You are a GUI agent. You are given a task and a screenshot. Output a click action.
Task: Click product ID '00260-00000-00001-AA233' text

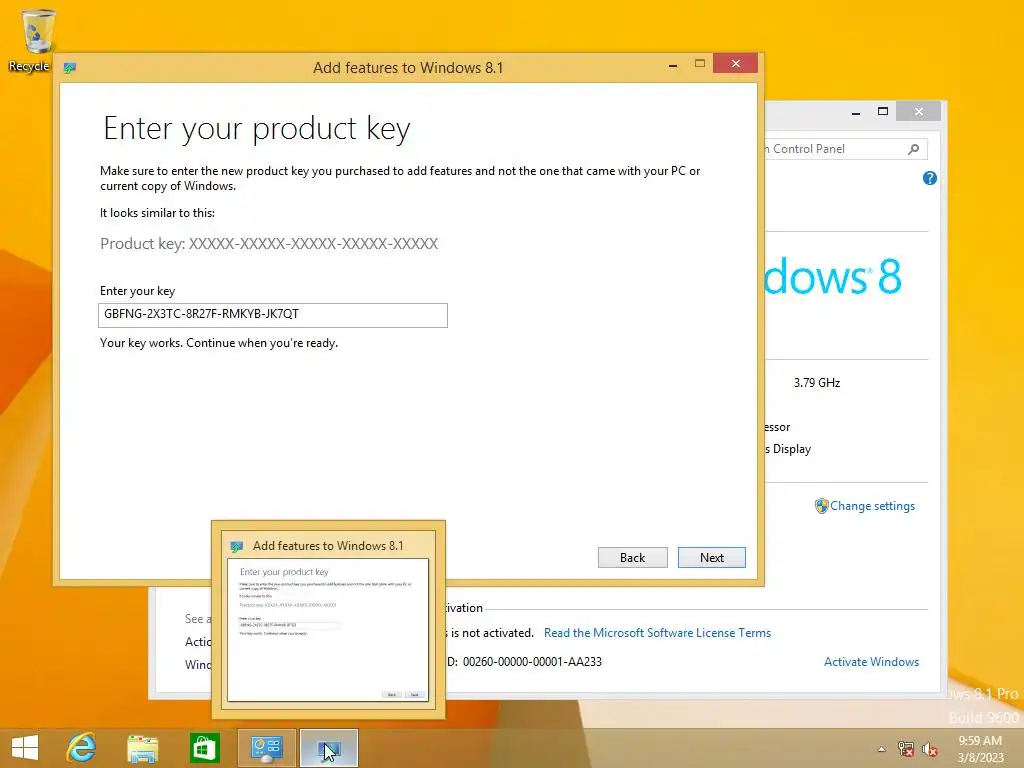(x=532, y=662)
